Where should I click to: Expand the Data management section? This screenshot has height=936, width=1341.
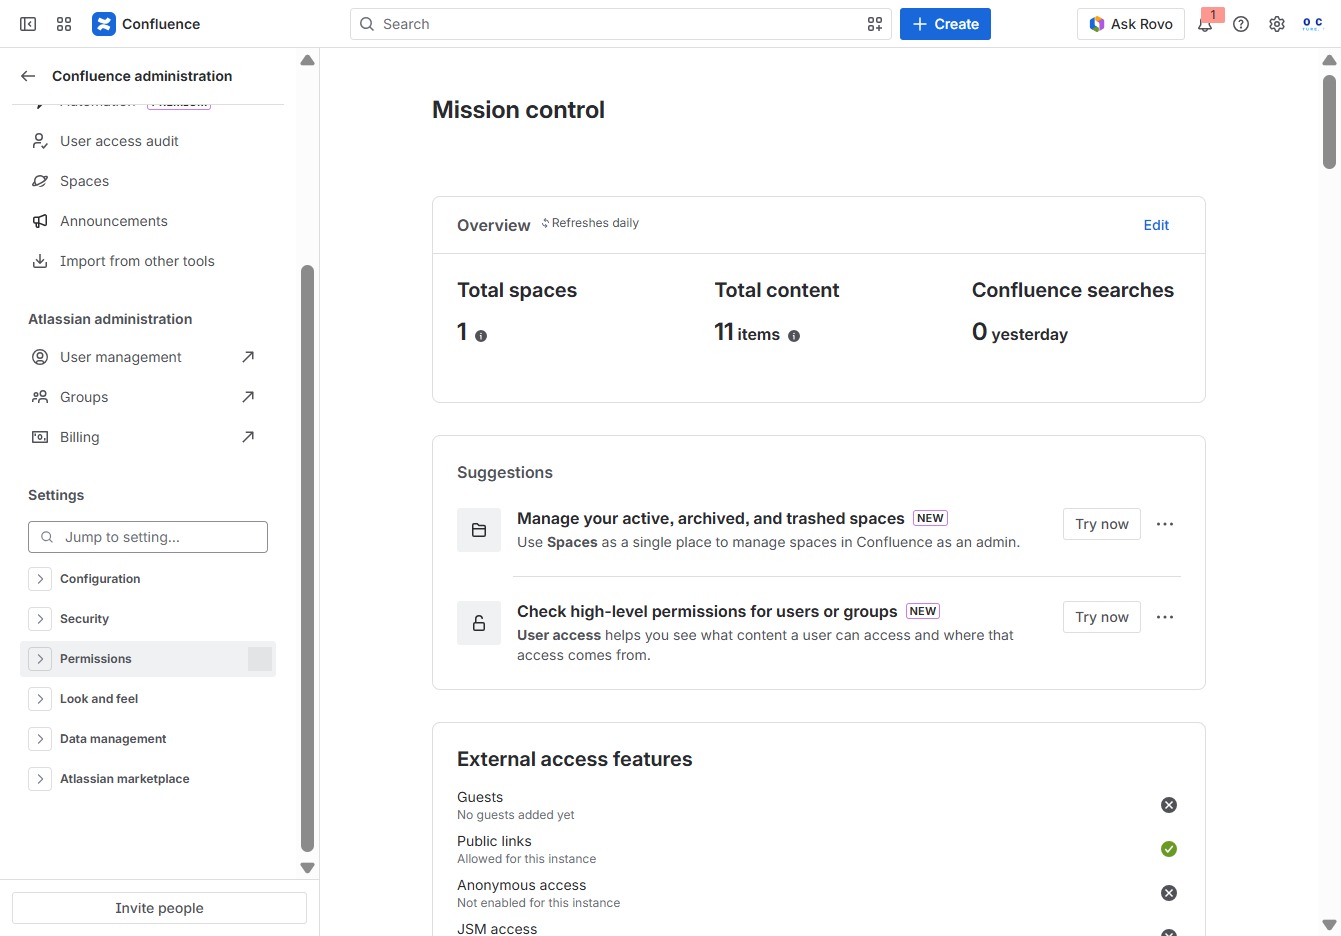point(40,739)
